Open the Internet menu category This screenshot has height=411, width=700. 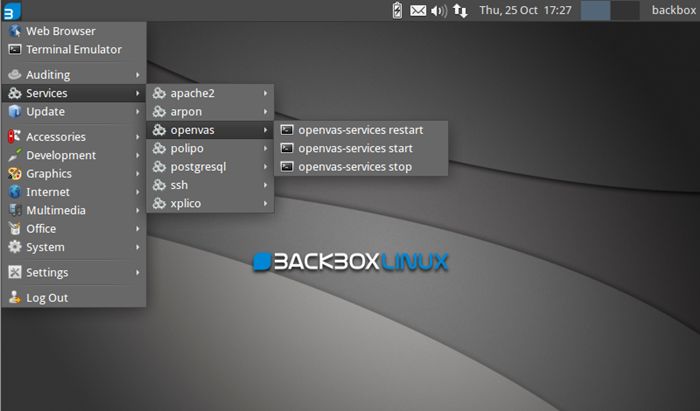(x=74, y=191)
